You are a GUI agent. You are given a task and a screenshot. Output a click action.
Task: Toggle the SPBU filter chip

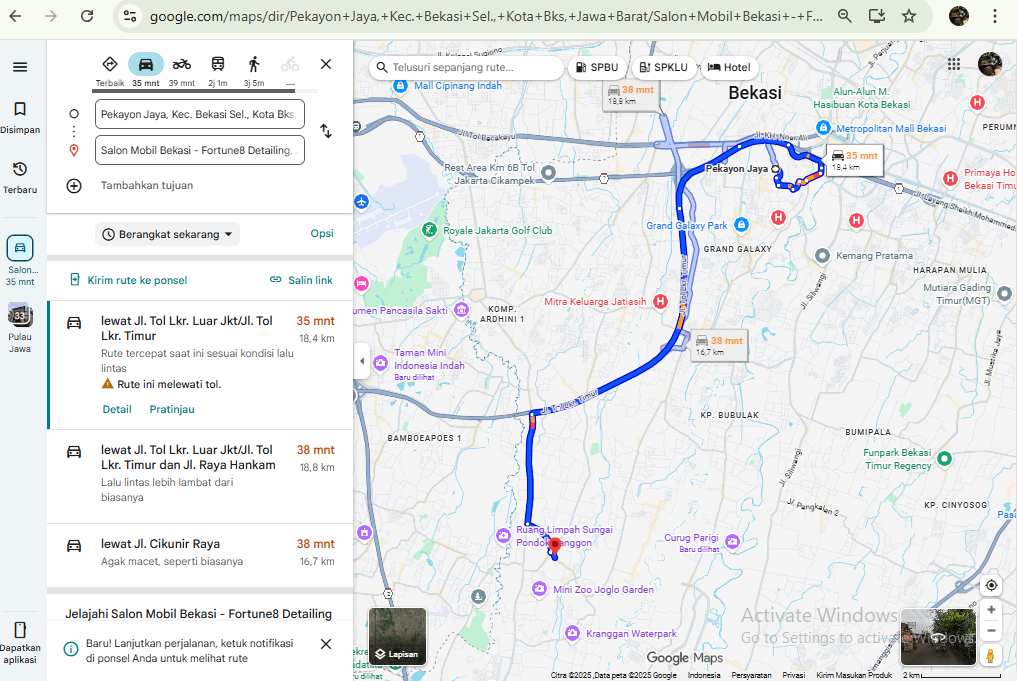tap(598, 67)
